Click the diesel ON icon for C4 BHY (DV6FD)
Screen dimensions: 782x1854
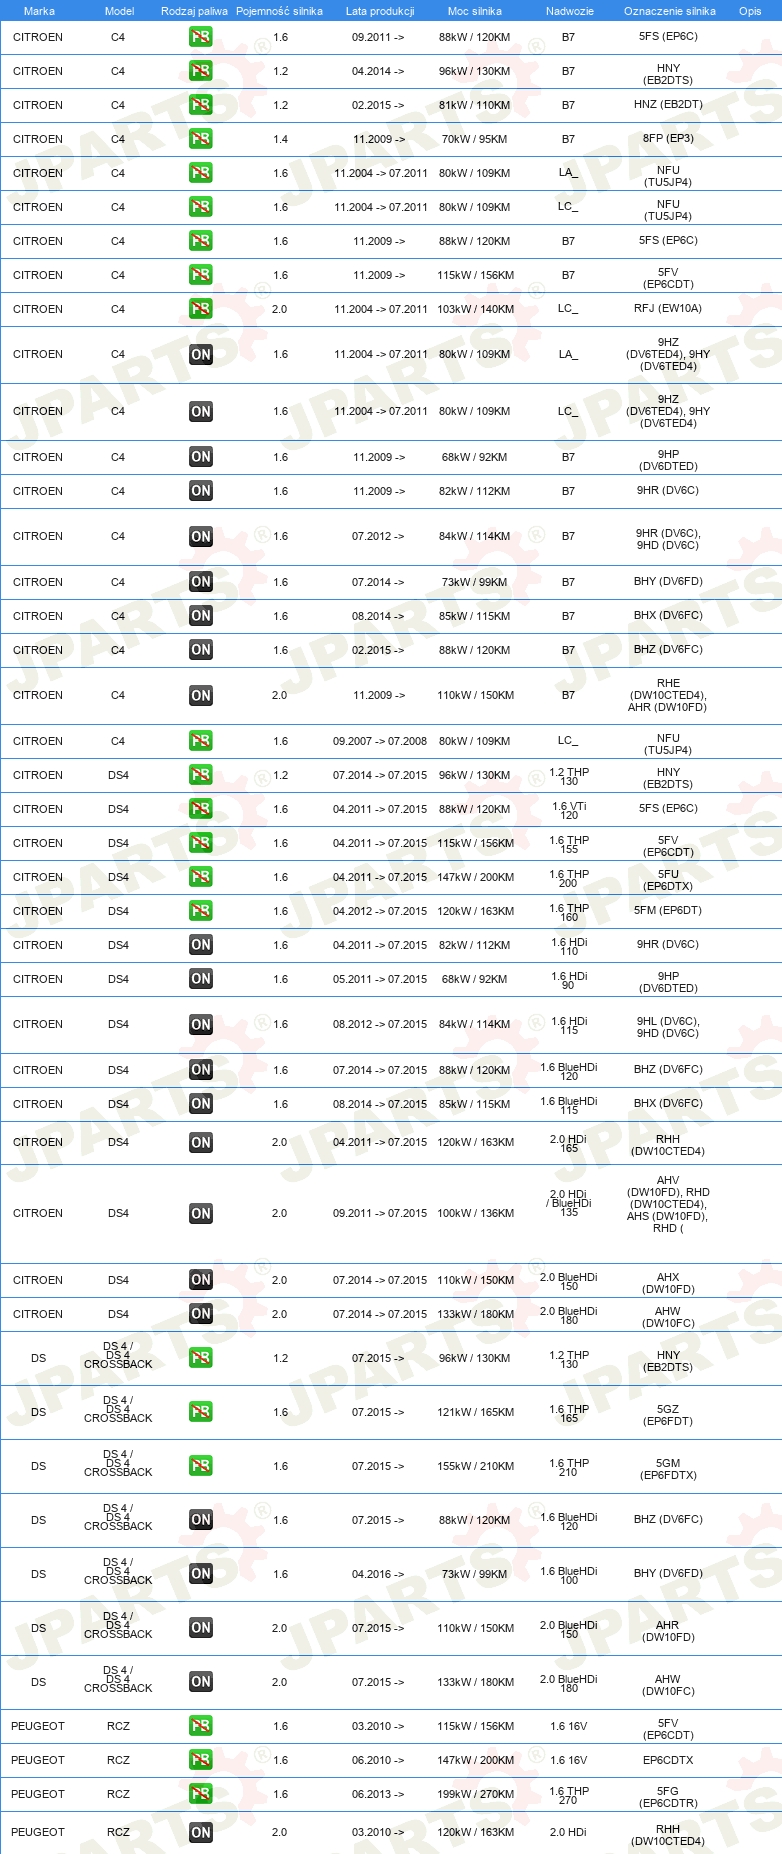pyautogui.click(x=201, y=582)
